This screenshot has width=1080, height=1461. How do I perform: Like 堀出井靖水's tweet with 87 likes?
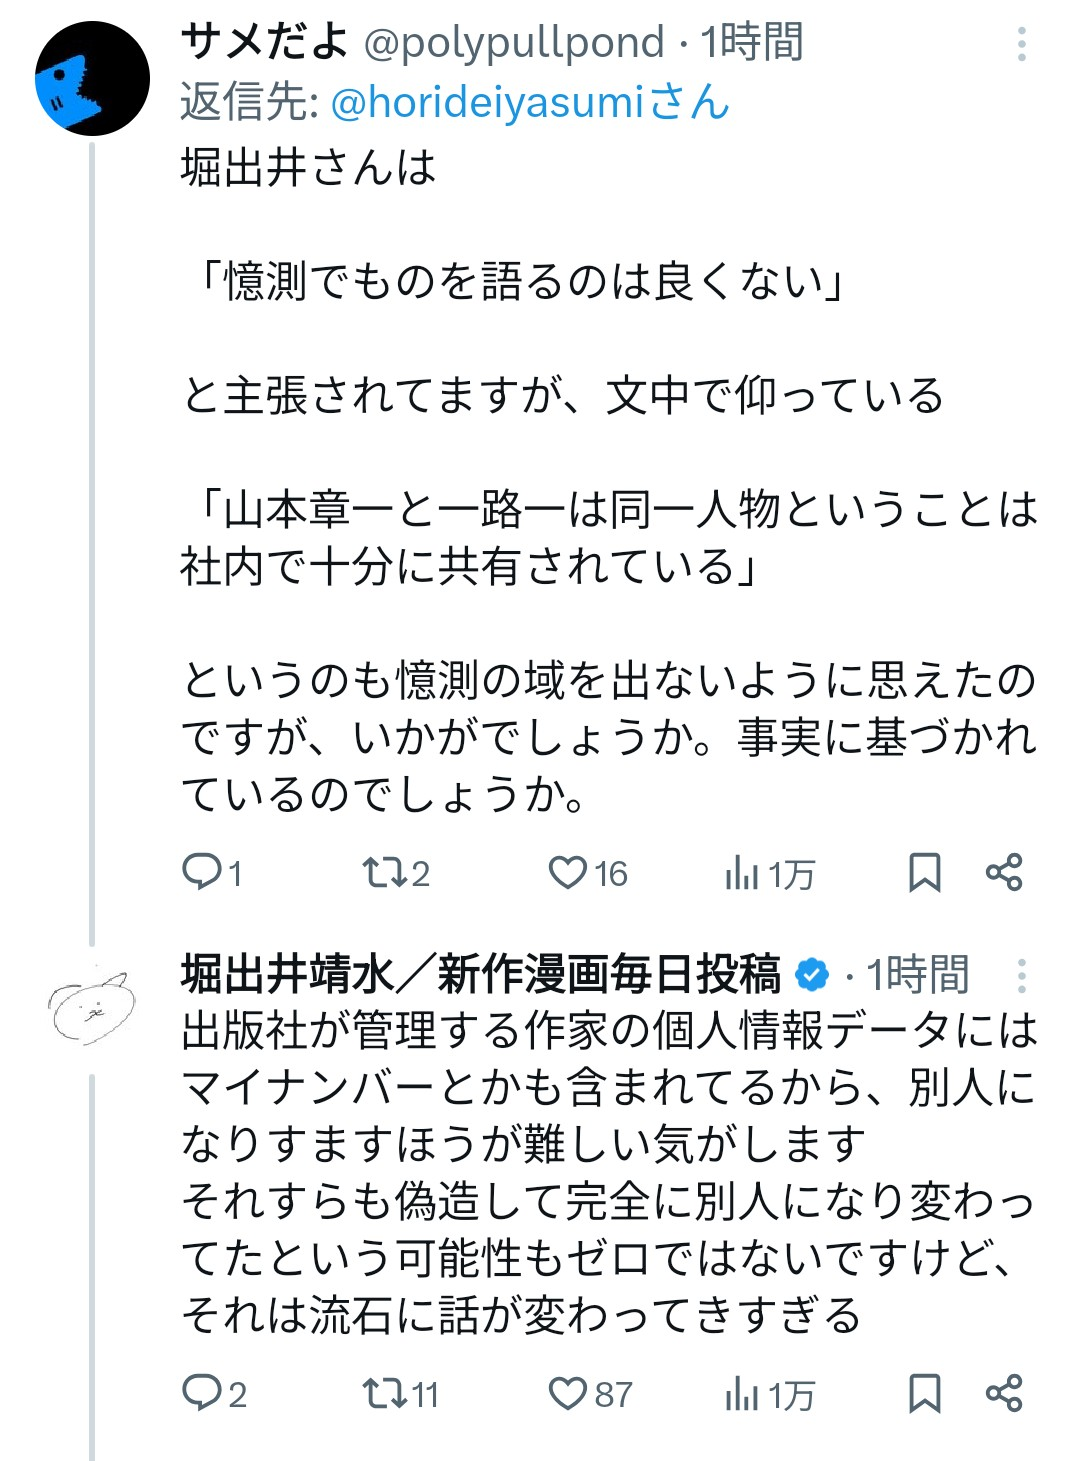tap(567, 1393)
